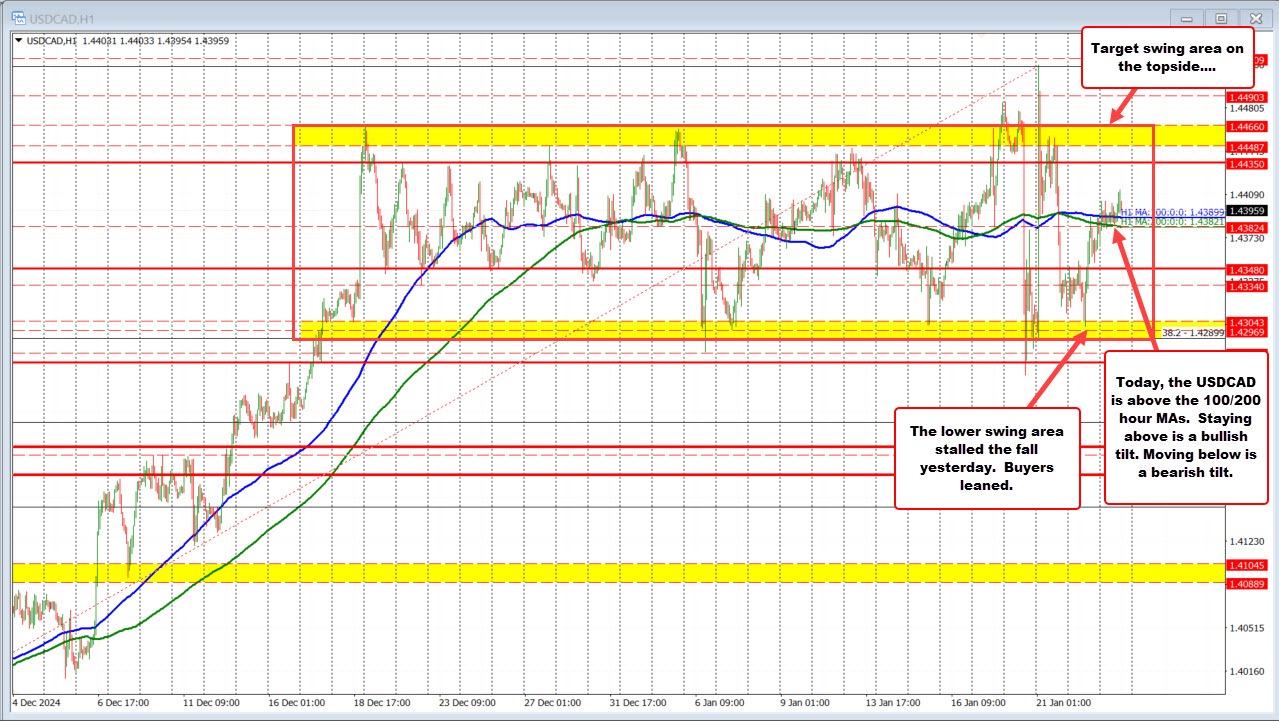Expand the USDCAD,H1 quote dropdown triangle
The width and height of the screenshot is (1279, 721).
tap(17, 41)
